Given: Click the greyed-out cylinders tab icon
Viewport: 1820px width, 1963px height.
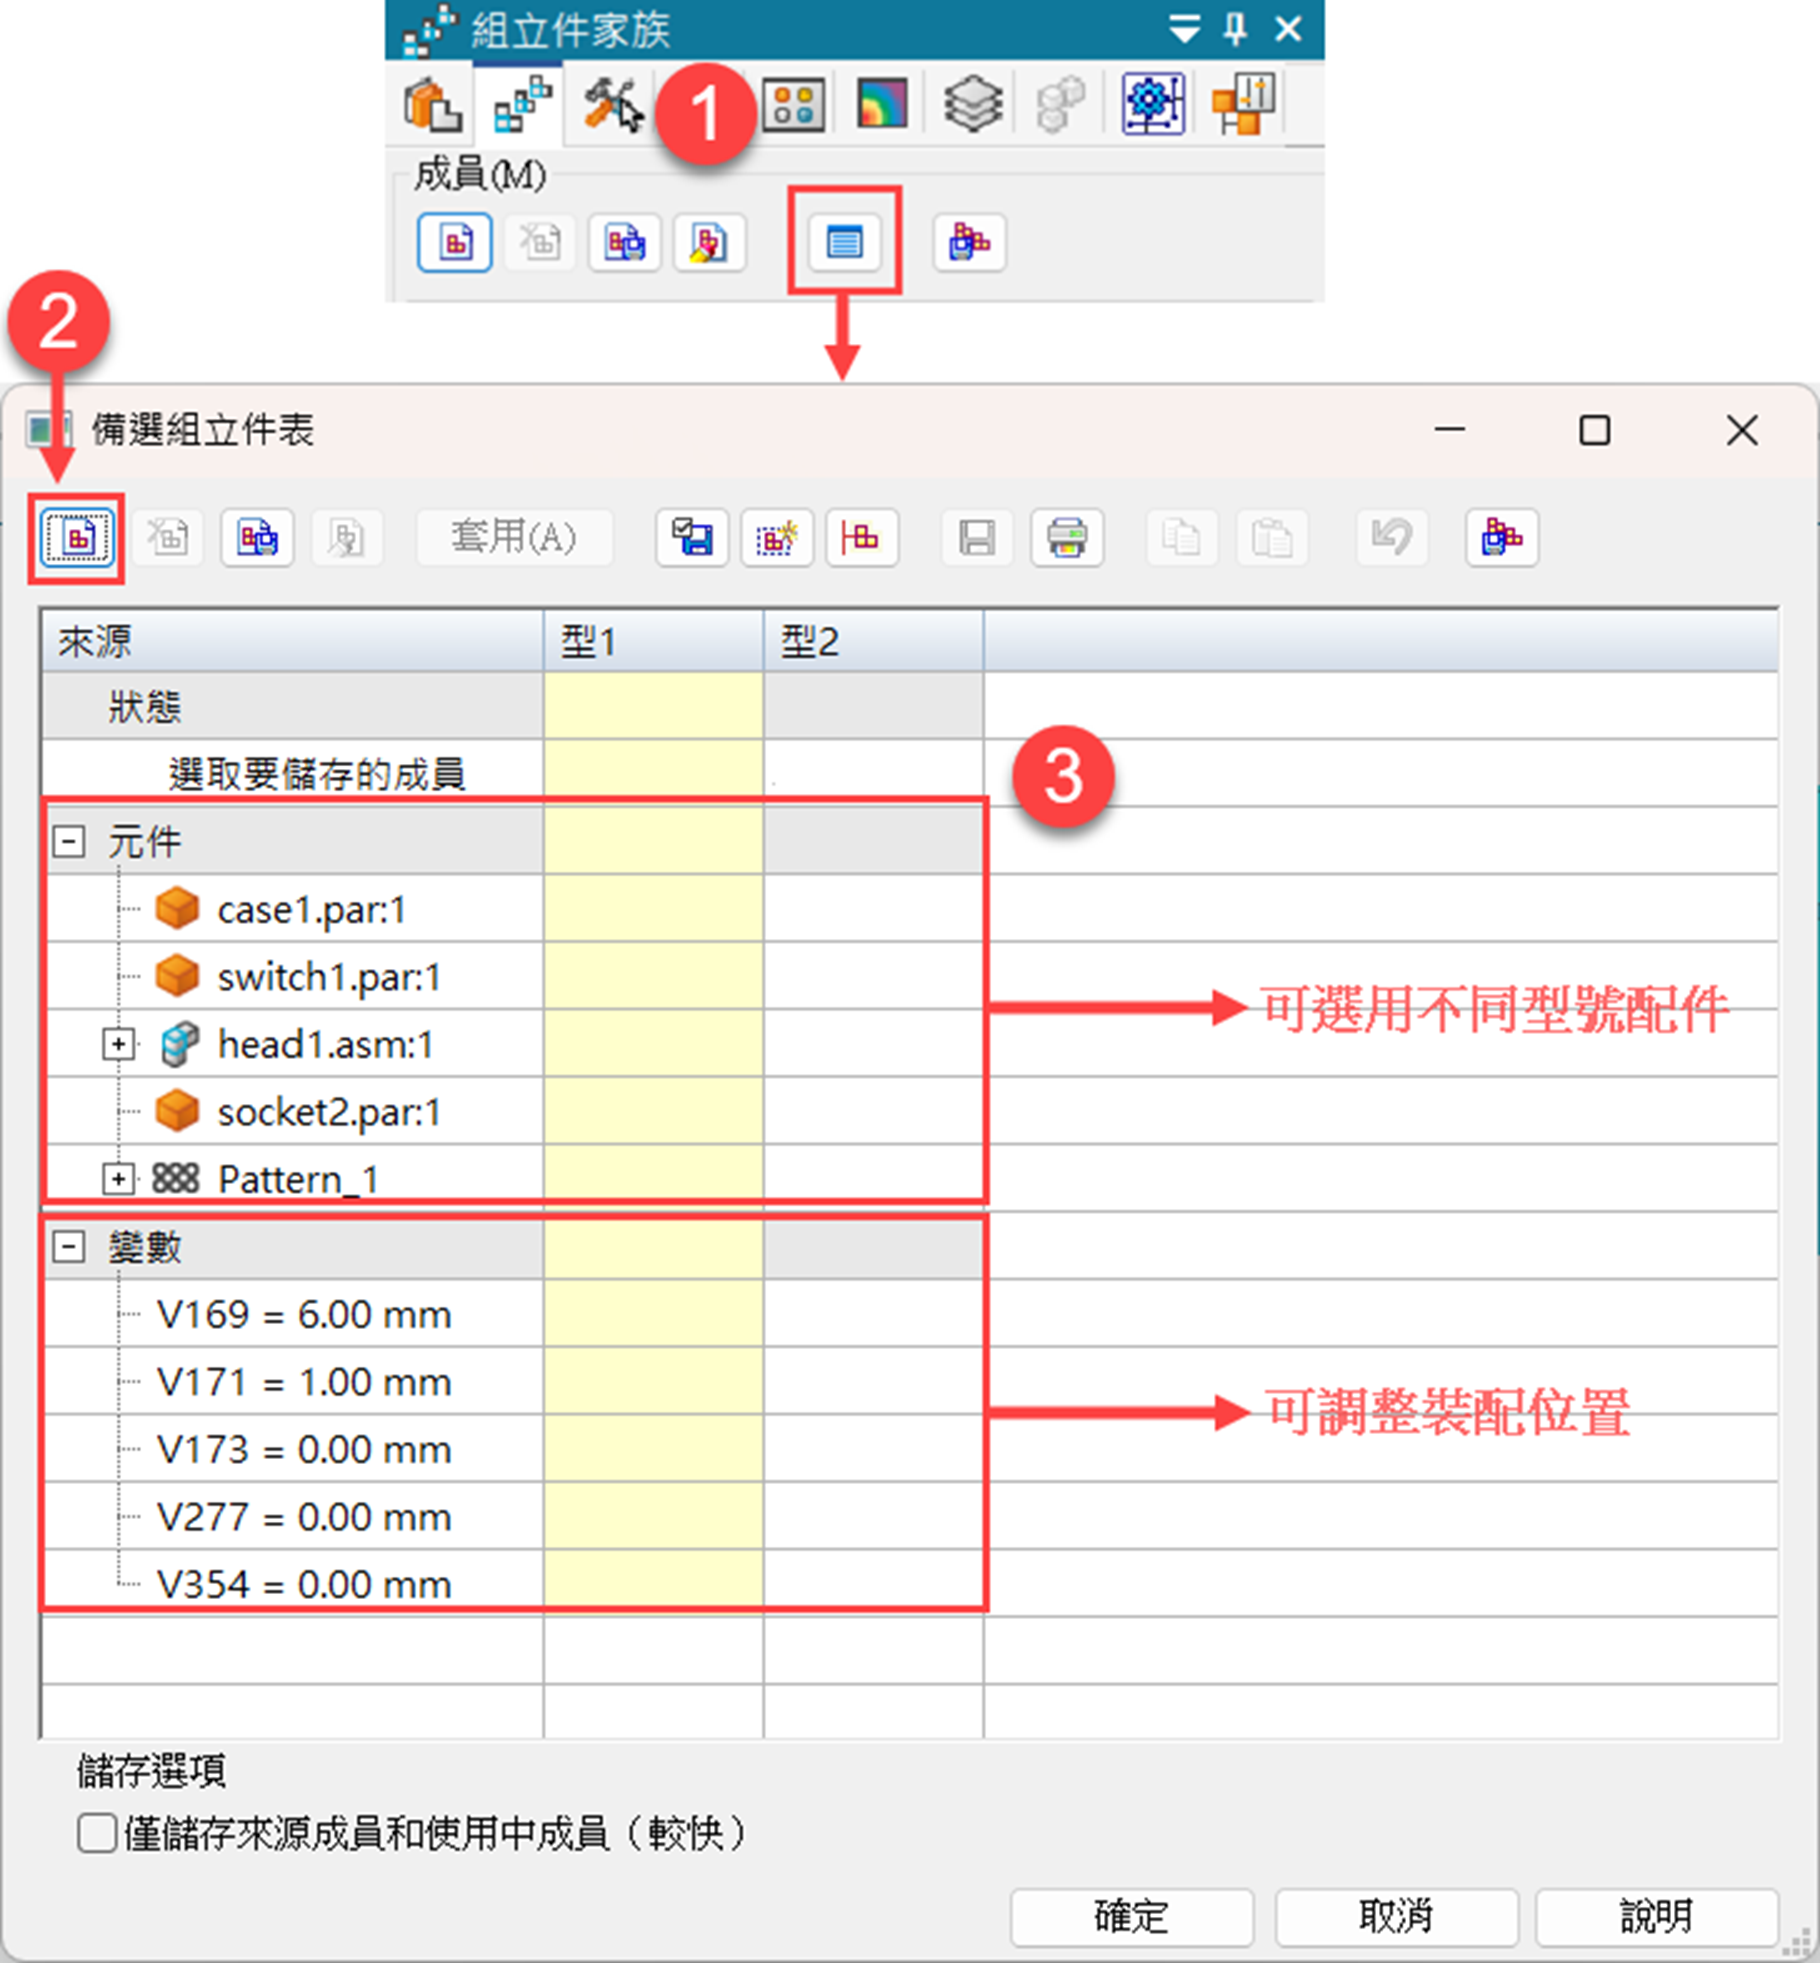Looking at the screenshot, I should 1060,104.
